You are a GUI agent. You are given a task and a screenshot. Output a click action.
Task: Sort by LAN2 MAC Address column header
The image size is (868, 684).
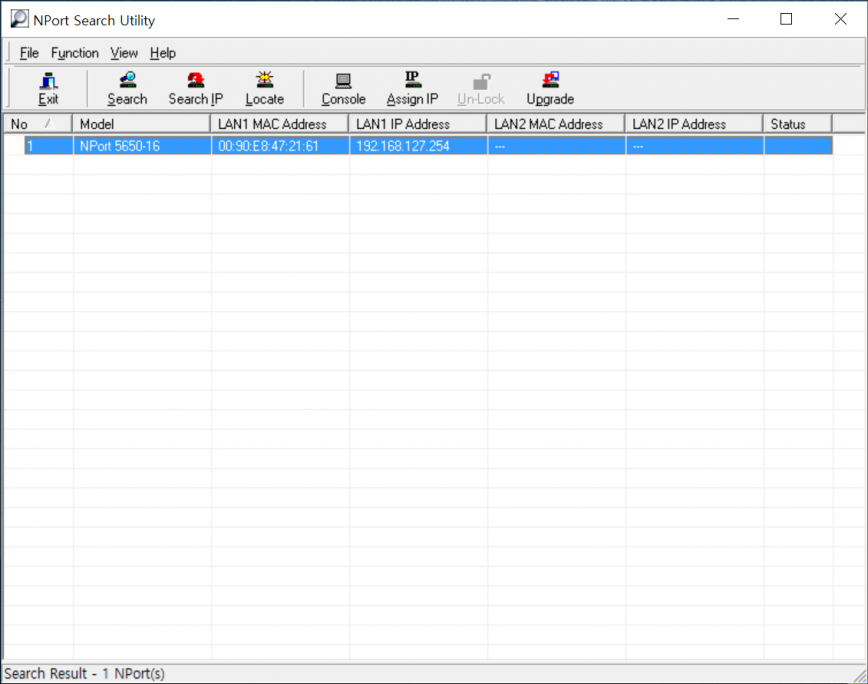pyautogui.click(x=556, y=124)
